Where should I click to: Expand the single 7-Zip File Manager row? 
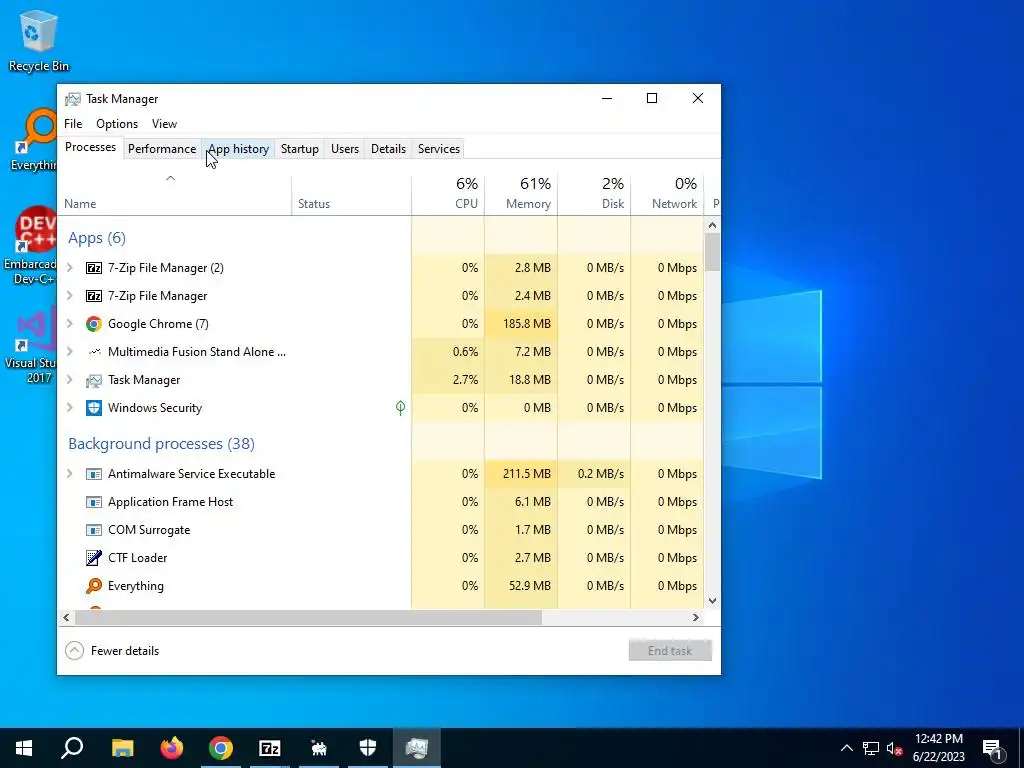[x=70, y=296]
